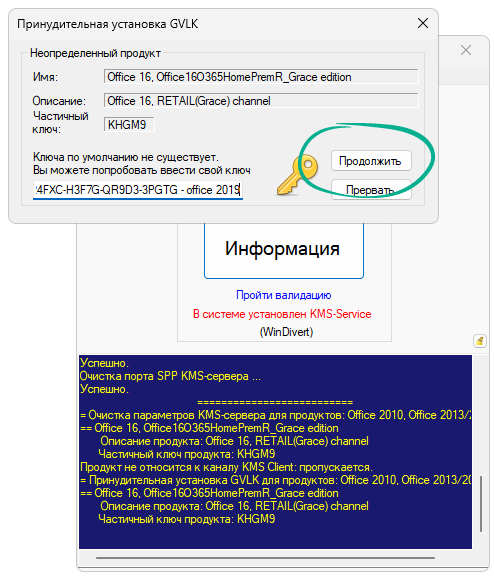The image size is (494, 580).
Task: Select the Описание field RETAIL(Grace) channel
Action: [x=261, y=101]
